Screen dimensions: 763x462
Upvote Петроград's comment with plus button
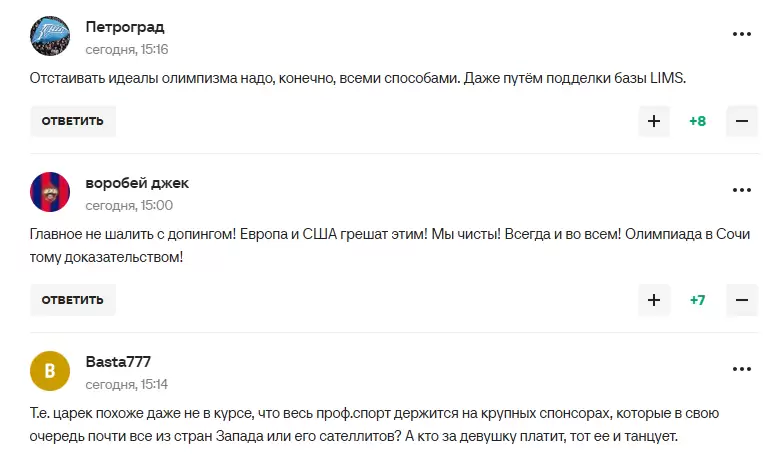[654, 121]
